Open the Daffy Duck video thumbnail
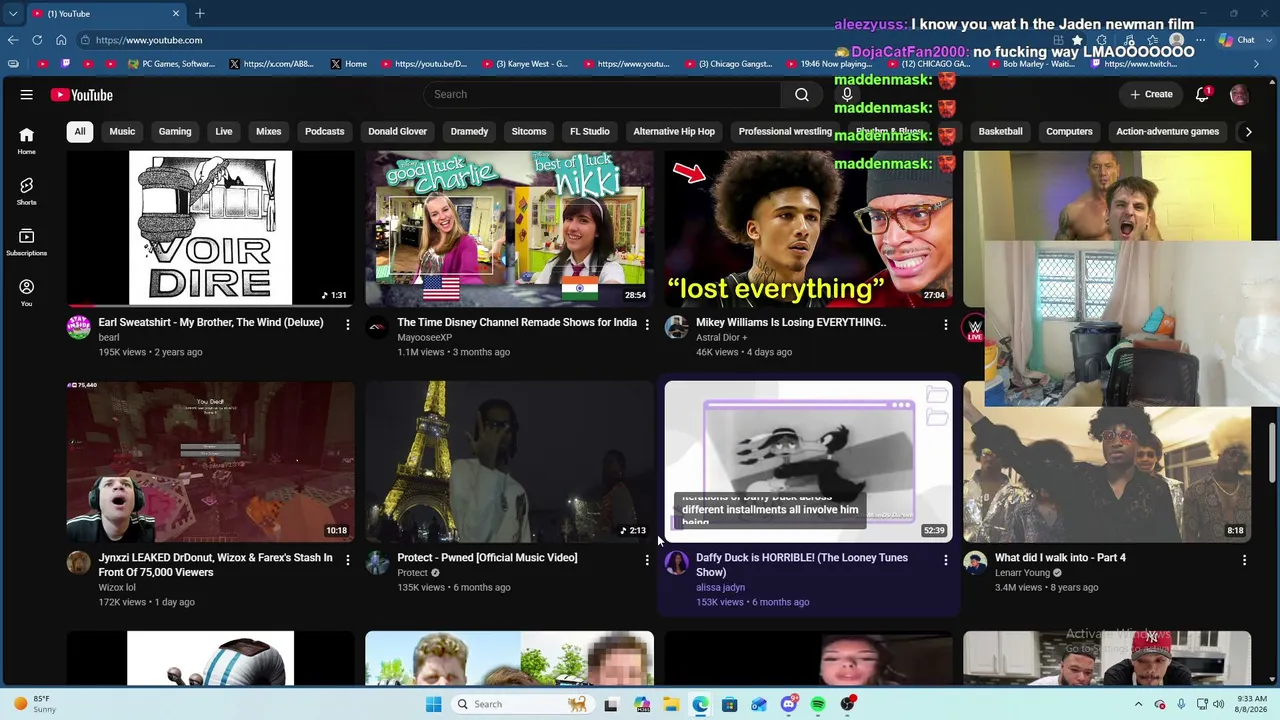The width and height of the screenshot is (1280, 720). point(808,461)
